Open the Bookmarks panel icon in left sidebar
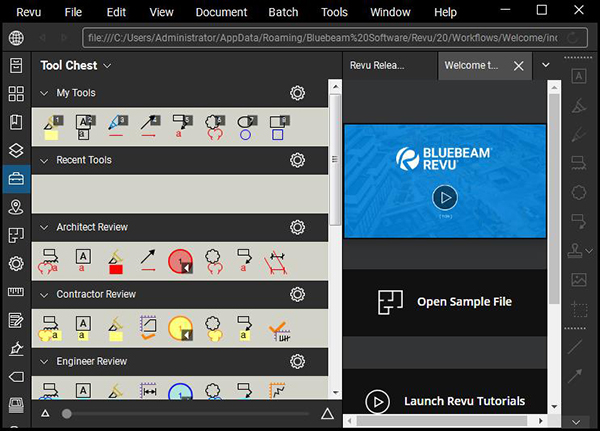Screen dimensions: 600x431 [16, 122]
